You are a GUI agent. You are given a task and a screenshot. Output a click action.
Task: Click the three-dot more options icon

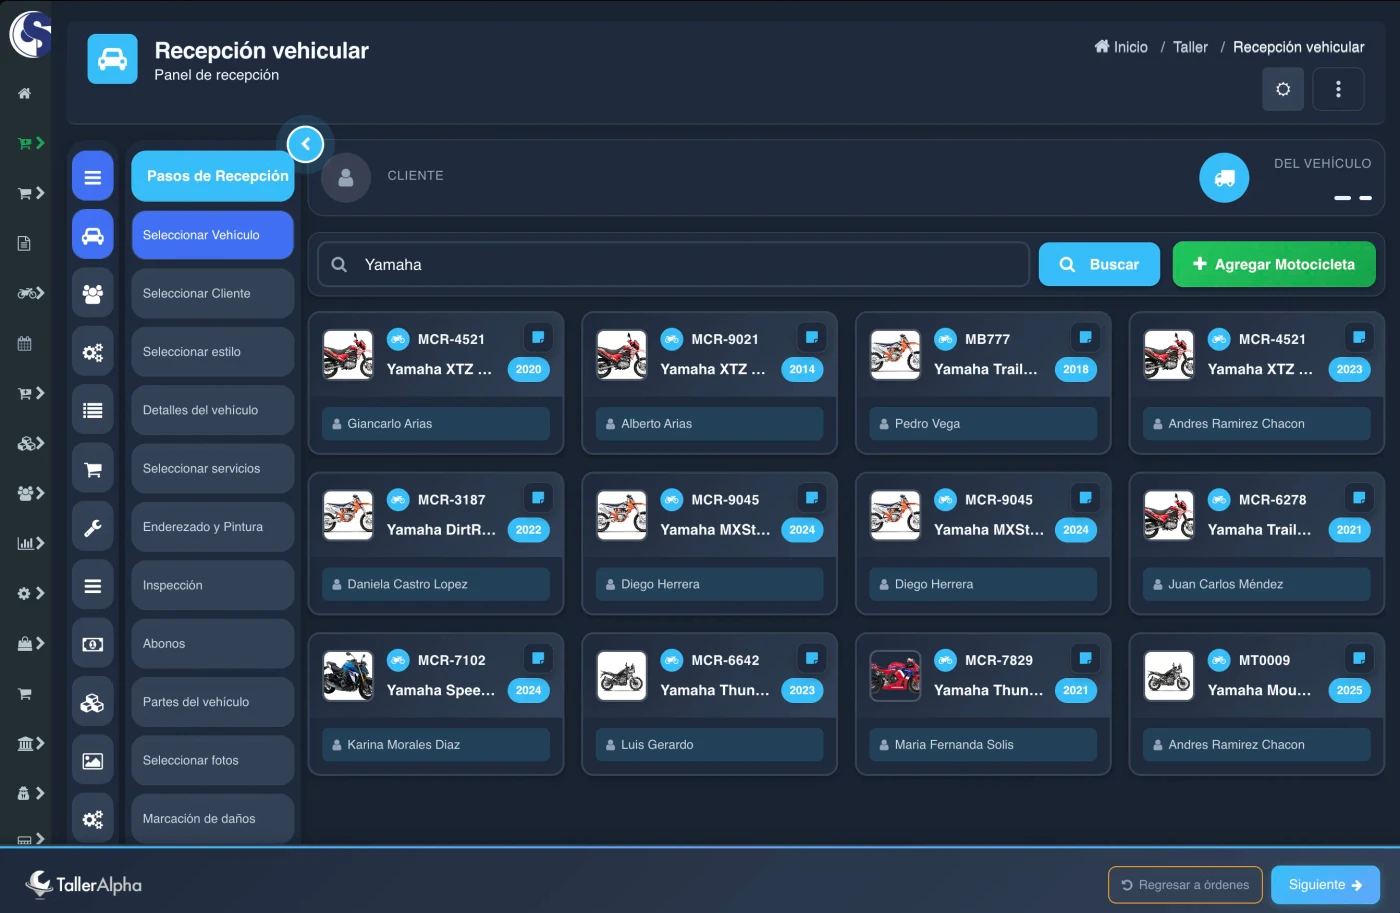pyautogui.click(x=1338, y=89)
